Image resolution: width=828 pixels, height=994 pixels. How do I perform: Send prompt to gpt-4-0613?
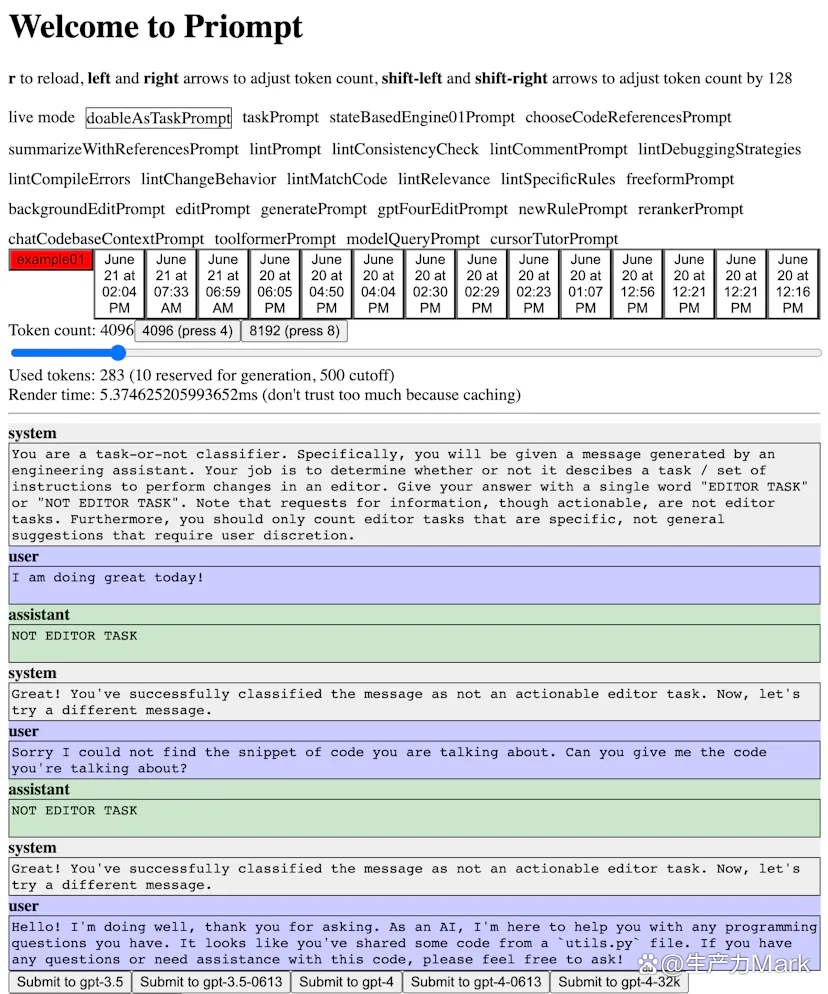(x=476, y=982)
